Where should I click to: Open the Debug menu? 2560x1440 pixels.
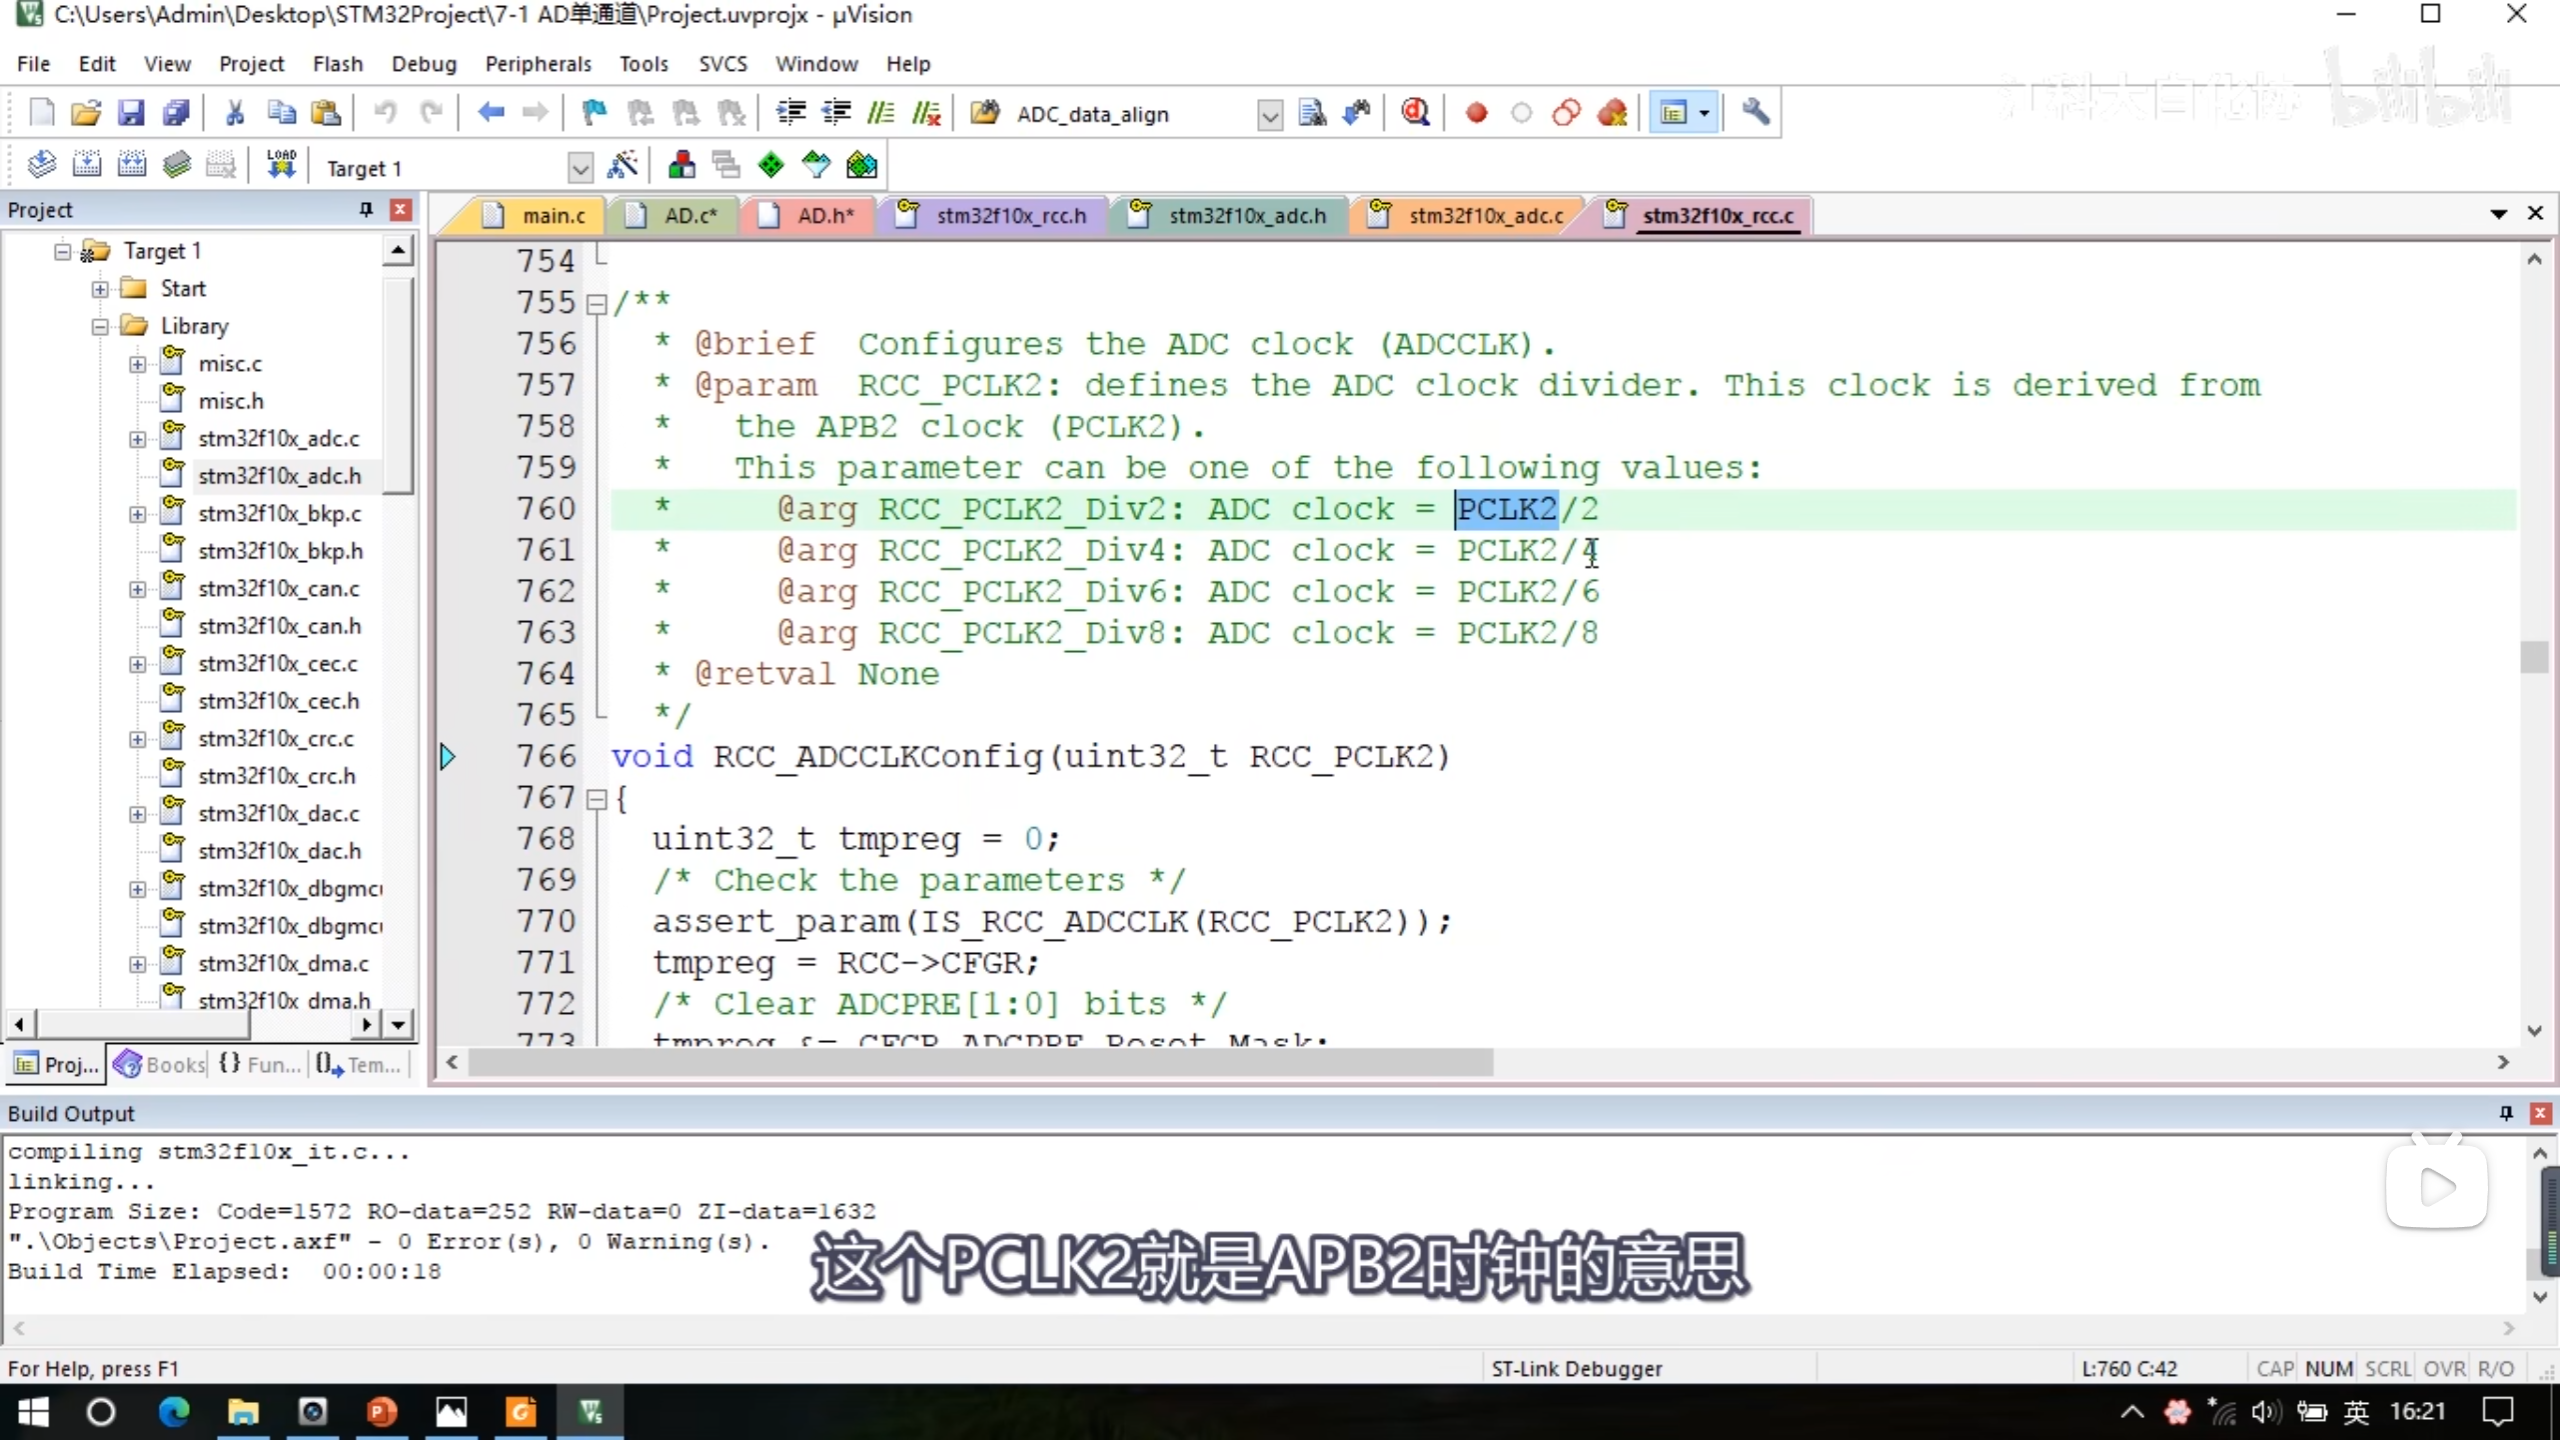coord(424,63)
